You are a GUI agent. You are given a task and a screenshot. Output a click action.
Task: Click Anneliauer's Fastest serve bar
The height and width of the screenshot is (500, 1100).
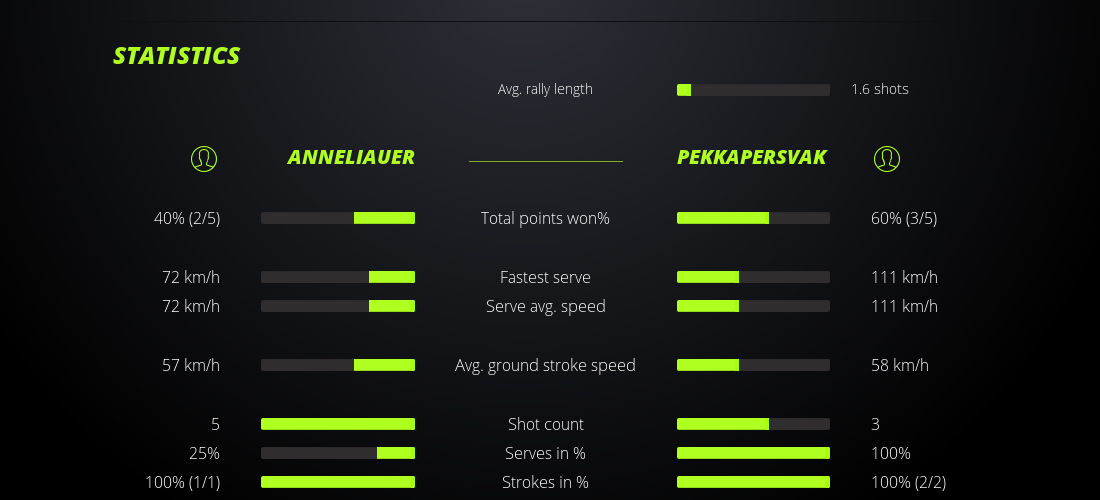[338, 277]
